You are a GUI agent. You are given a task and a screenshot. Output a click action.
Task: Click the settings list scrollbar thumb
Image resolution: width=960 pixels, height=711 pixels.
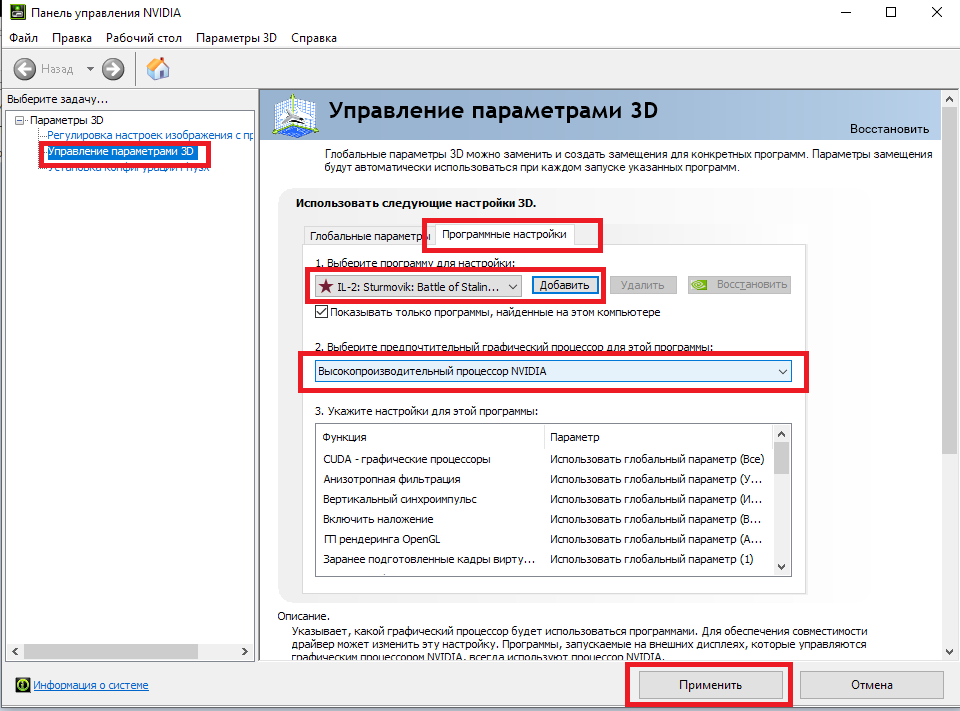tap(781, 459)
